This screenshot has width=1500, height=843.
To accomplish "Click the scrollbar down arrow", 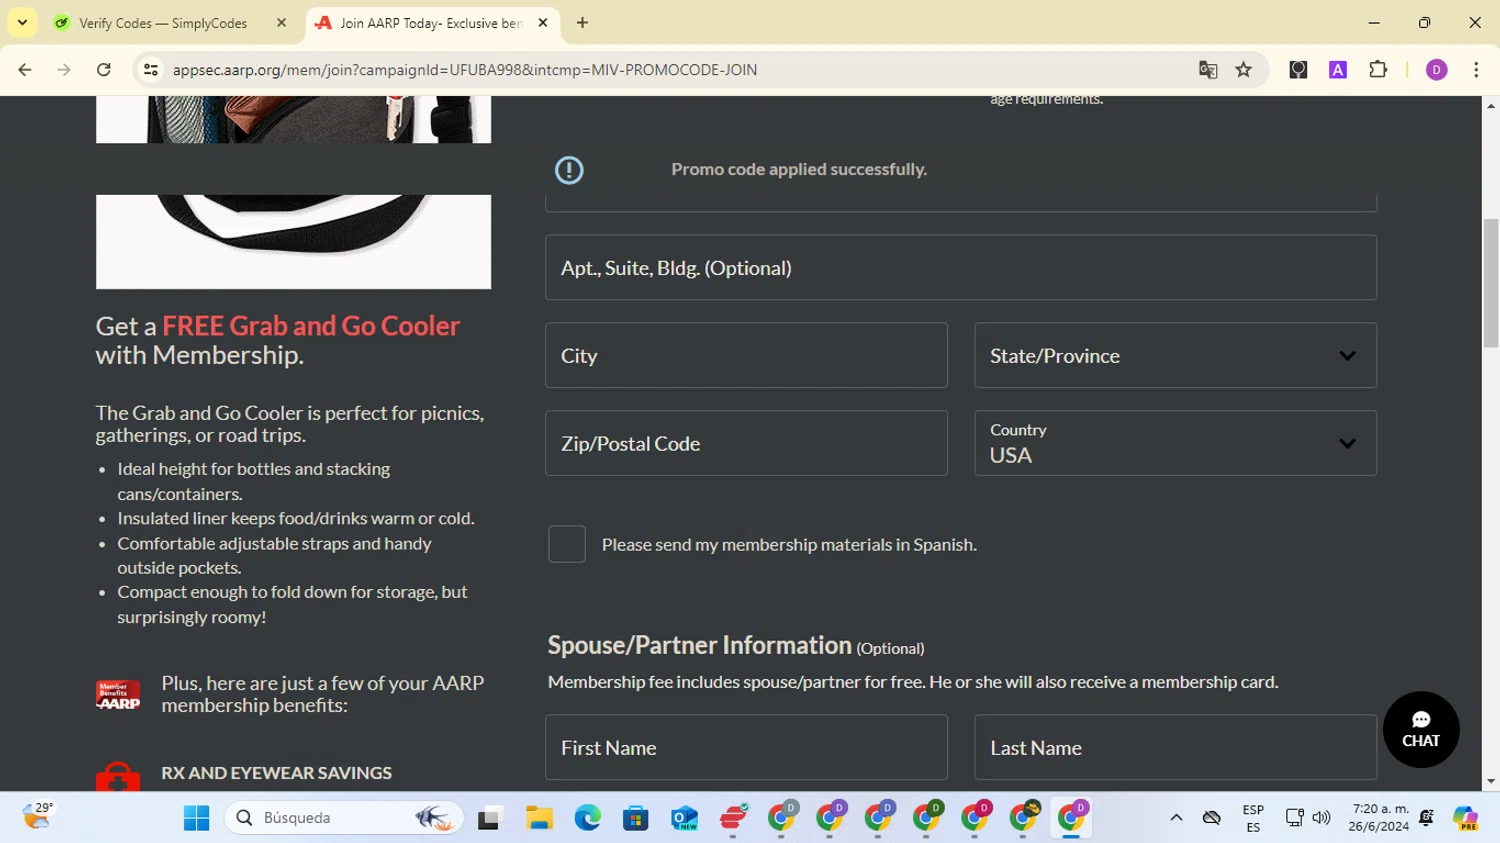I will click(1491, 782).
